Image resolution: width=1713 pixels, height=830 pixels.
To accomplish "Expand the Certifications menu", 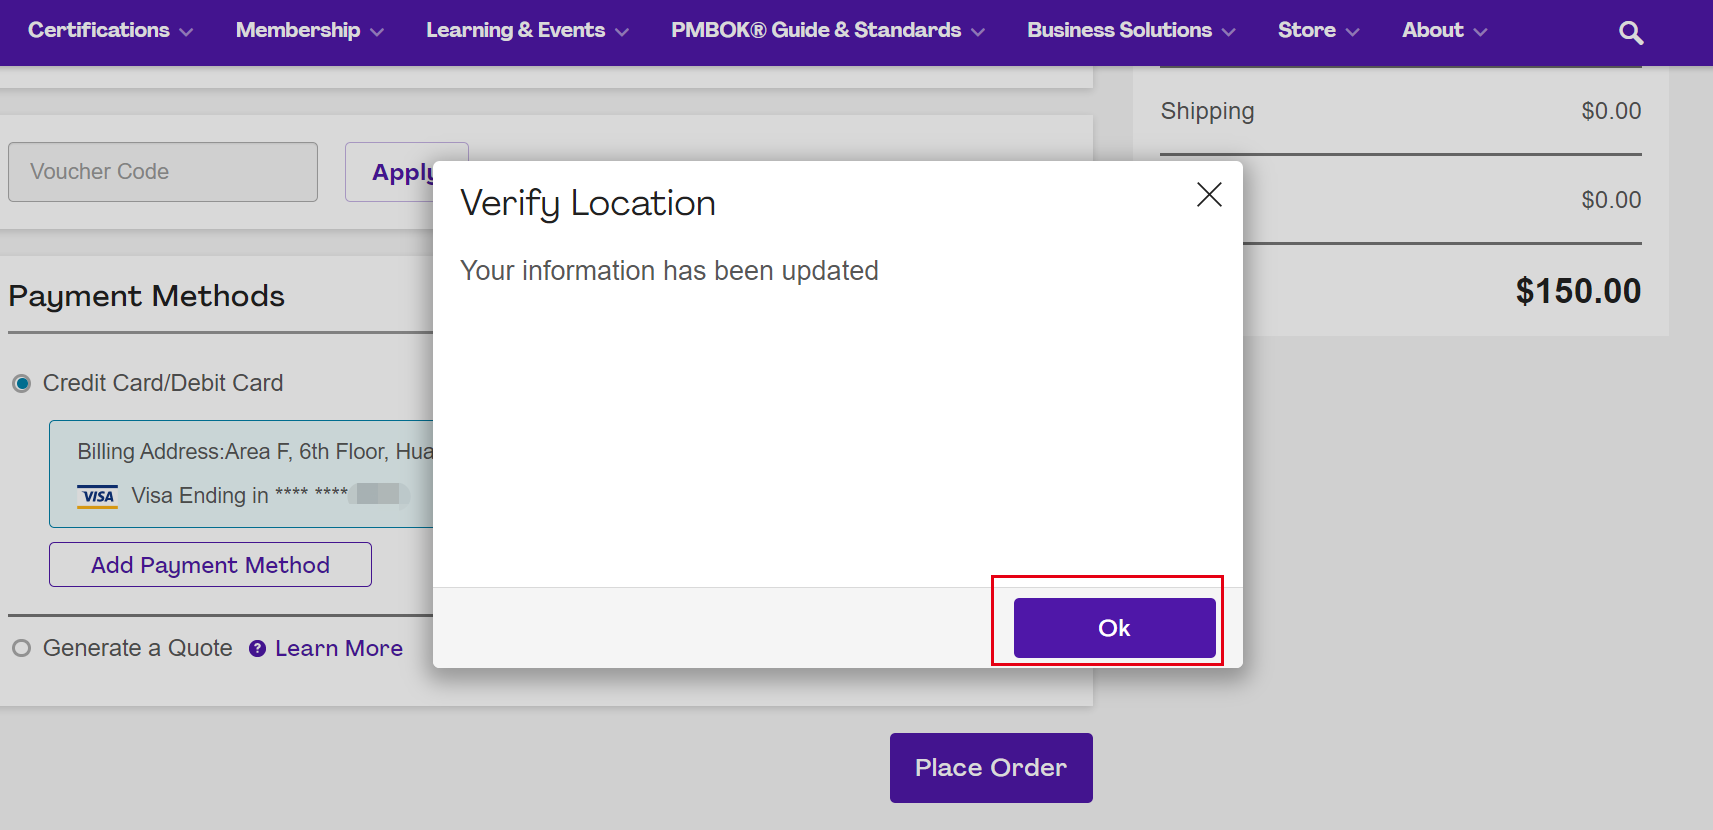I will 110,31.
